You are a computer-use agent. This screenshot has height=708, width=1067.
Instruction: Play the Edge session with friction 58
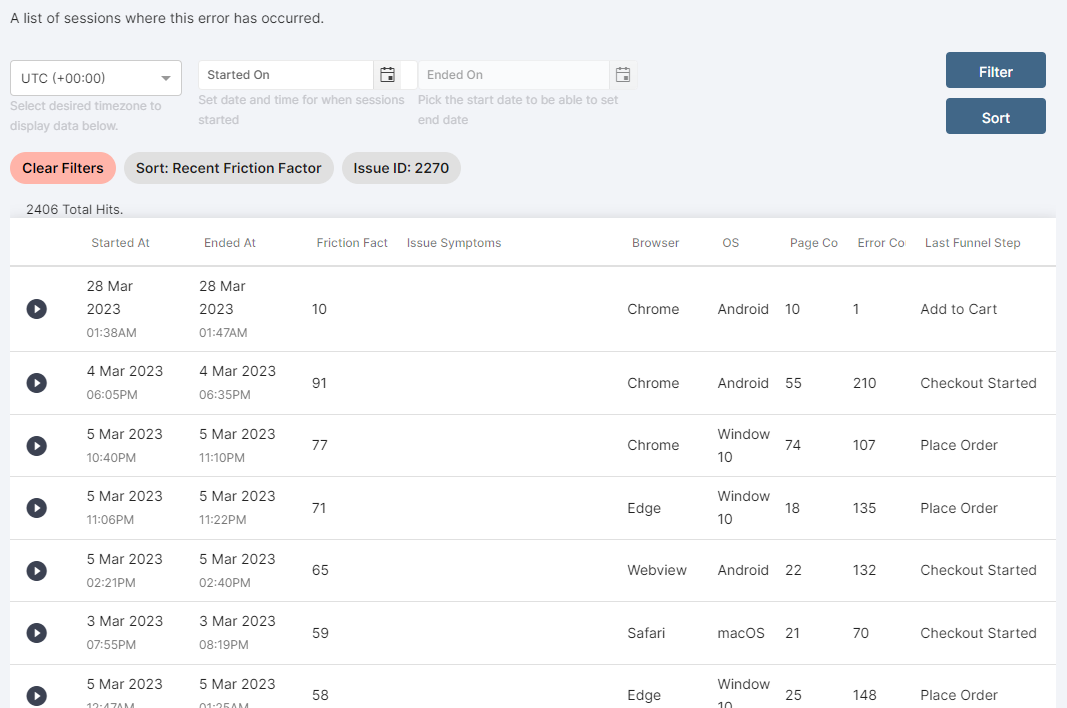point(37,696)
